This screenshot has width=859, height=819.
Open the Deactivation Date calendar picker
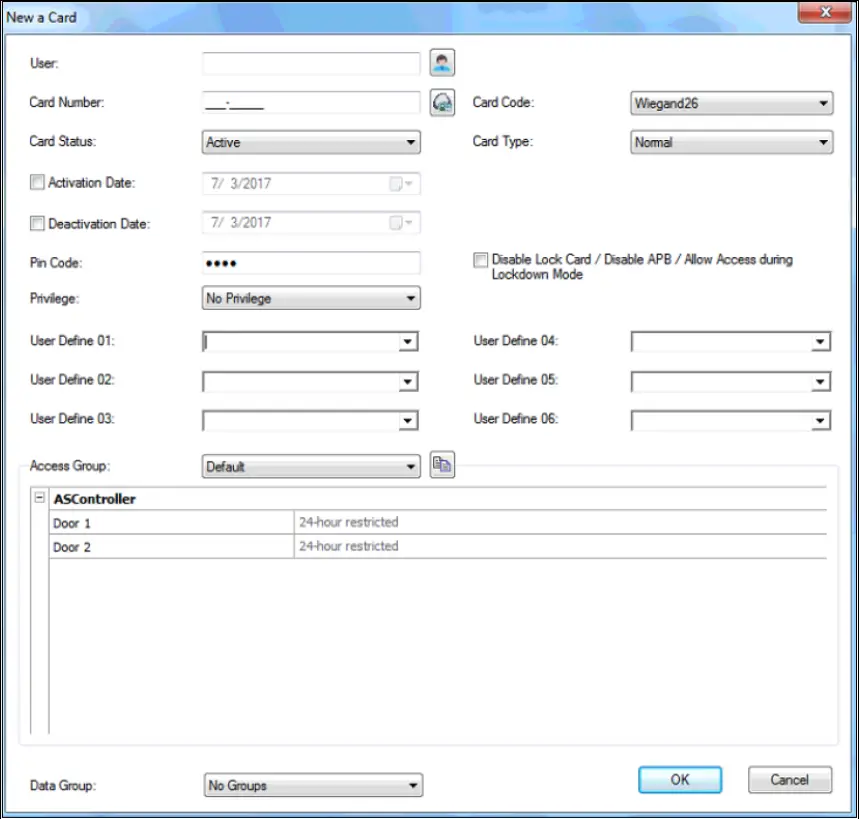[x=401, y=223]
